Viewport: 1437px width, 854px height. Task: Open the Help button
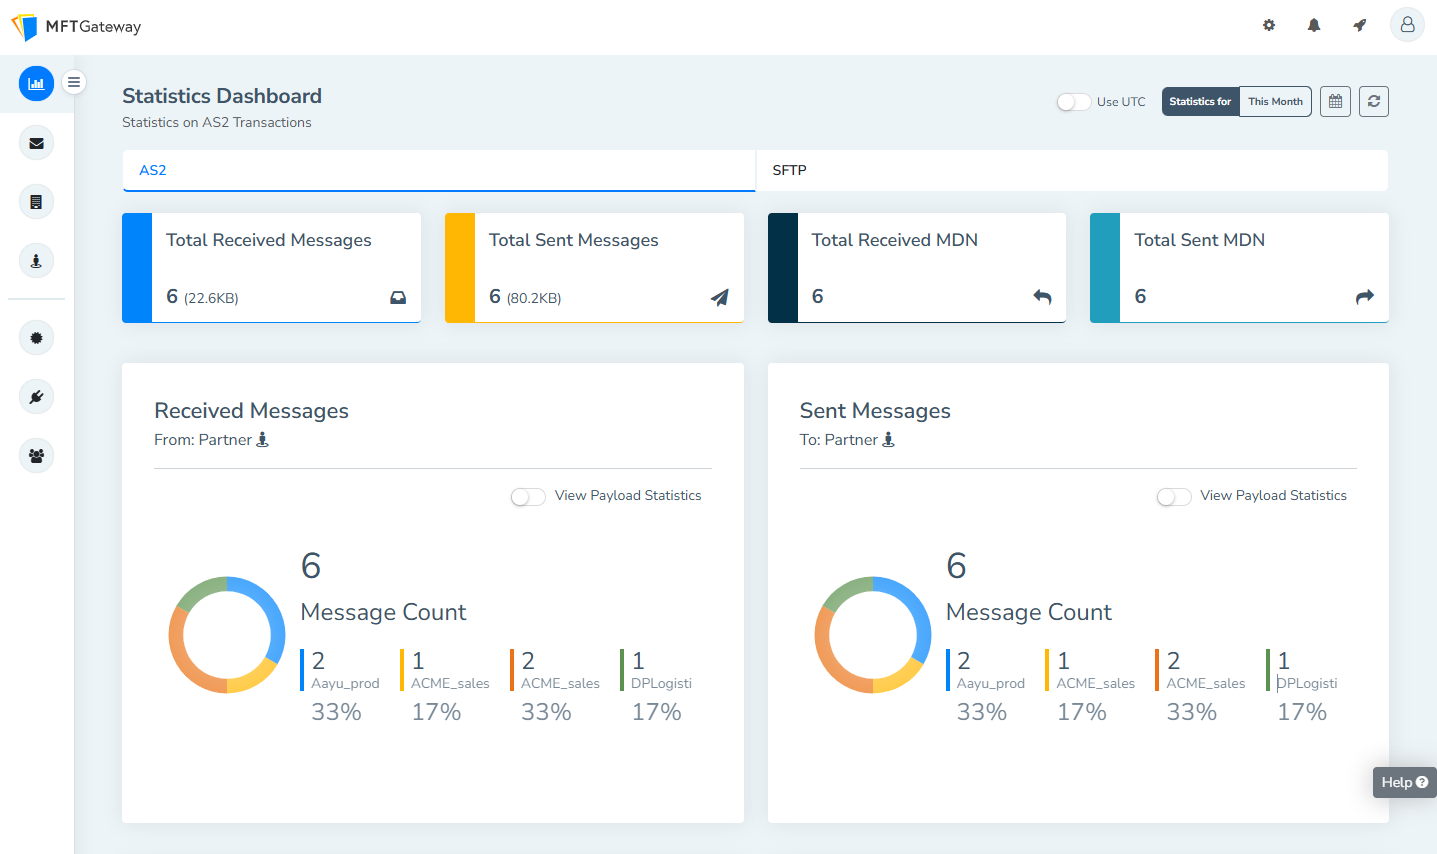[1404, 782]
